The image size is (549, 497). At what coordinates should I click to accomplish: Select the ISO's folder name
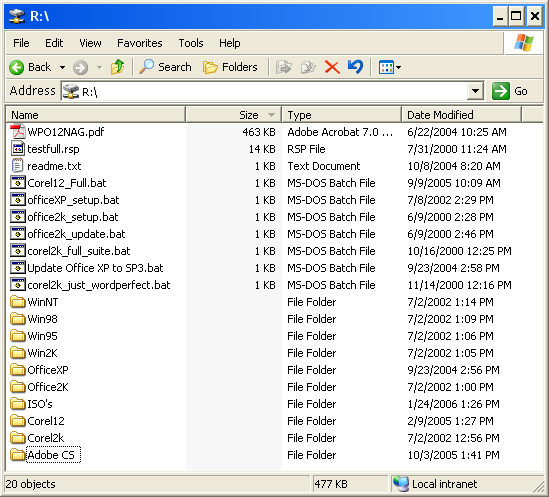click(40, 404)
